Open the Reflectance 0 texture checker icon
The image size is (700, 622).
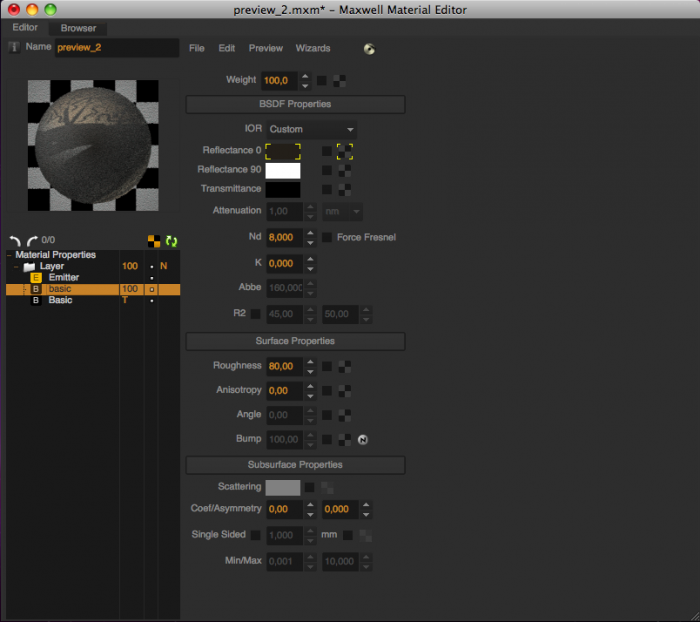pyautogui.click(x=345, y=151)
